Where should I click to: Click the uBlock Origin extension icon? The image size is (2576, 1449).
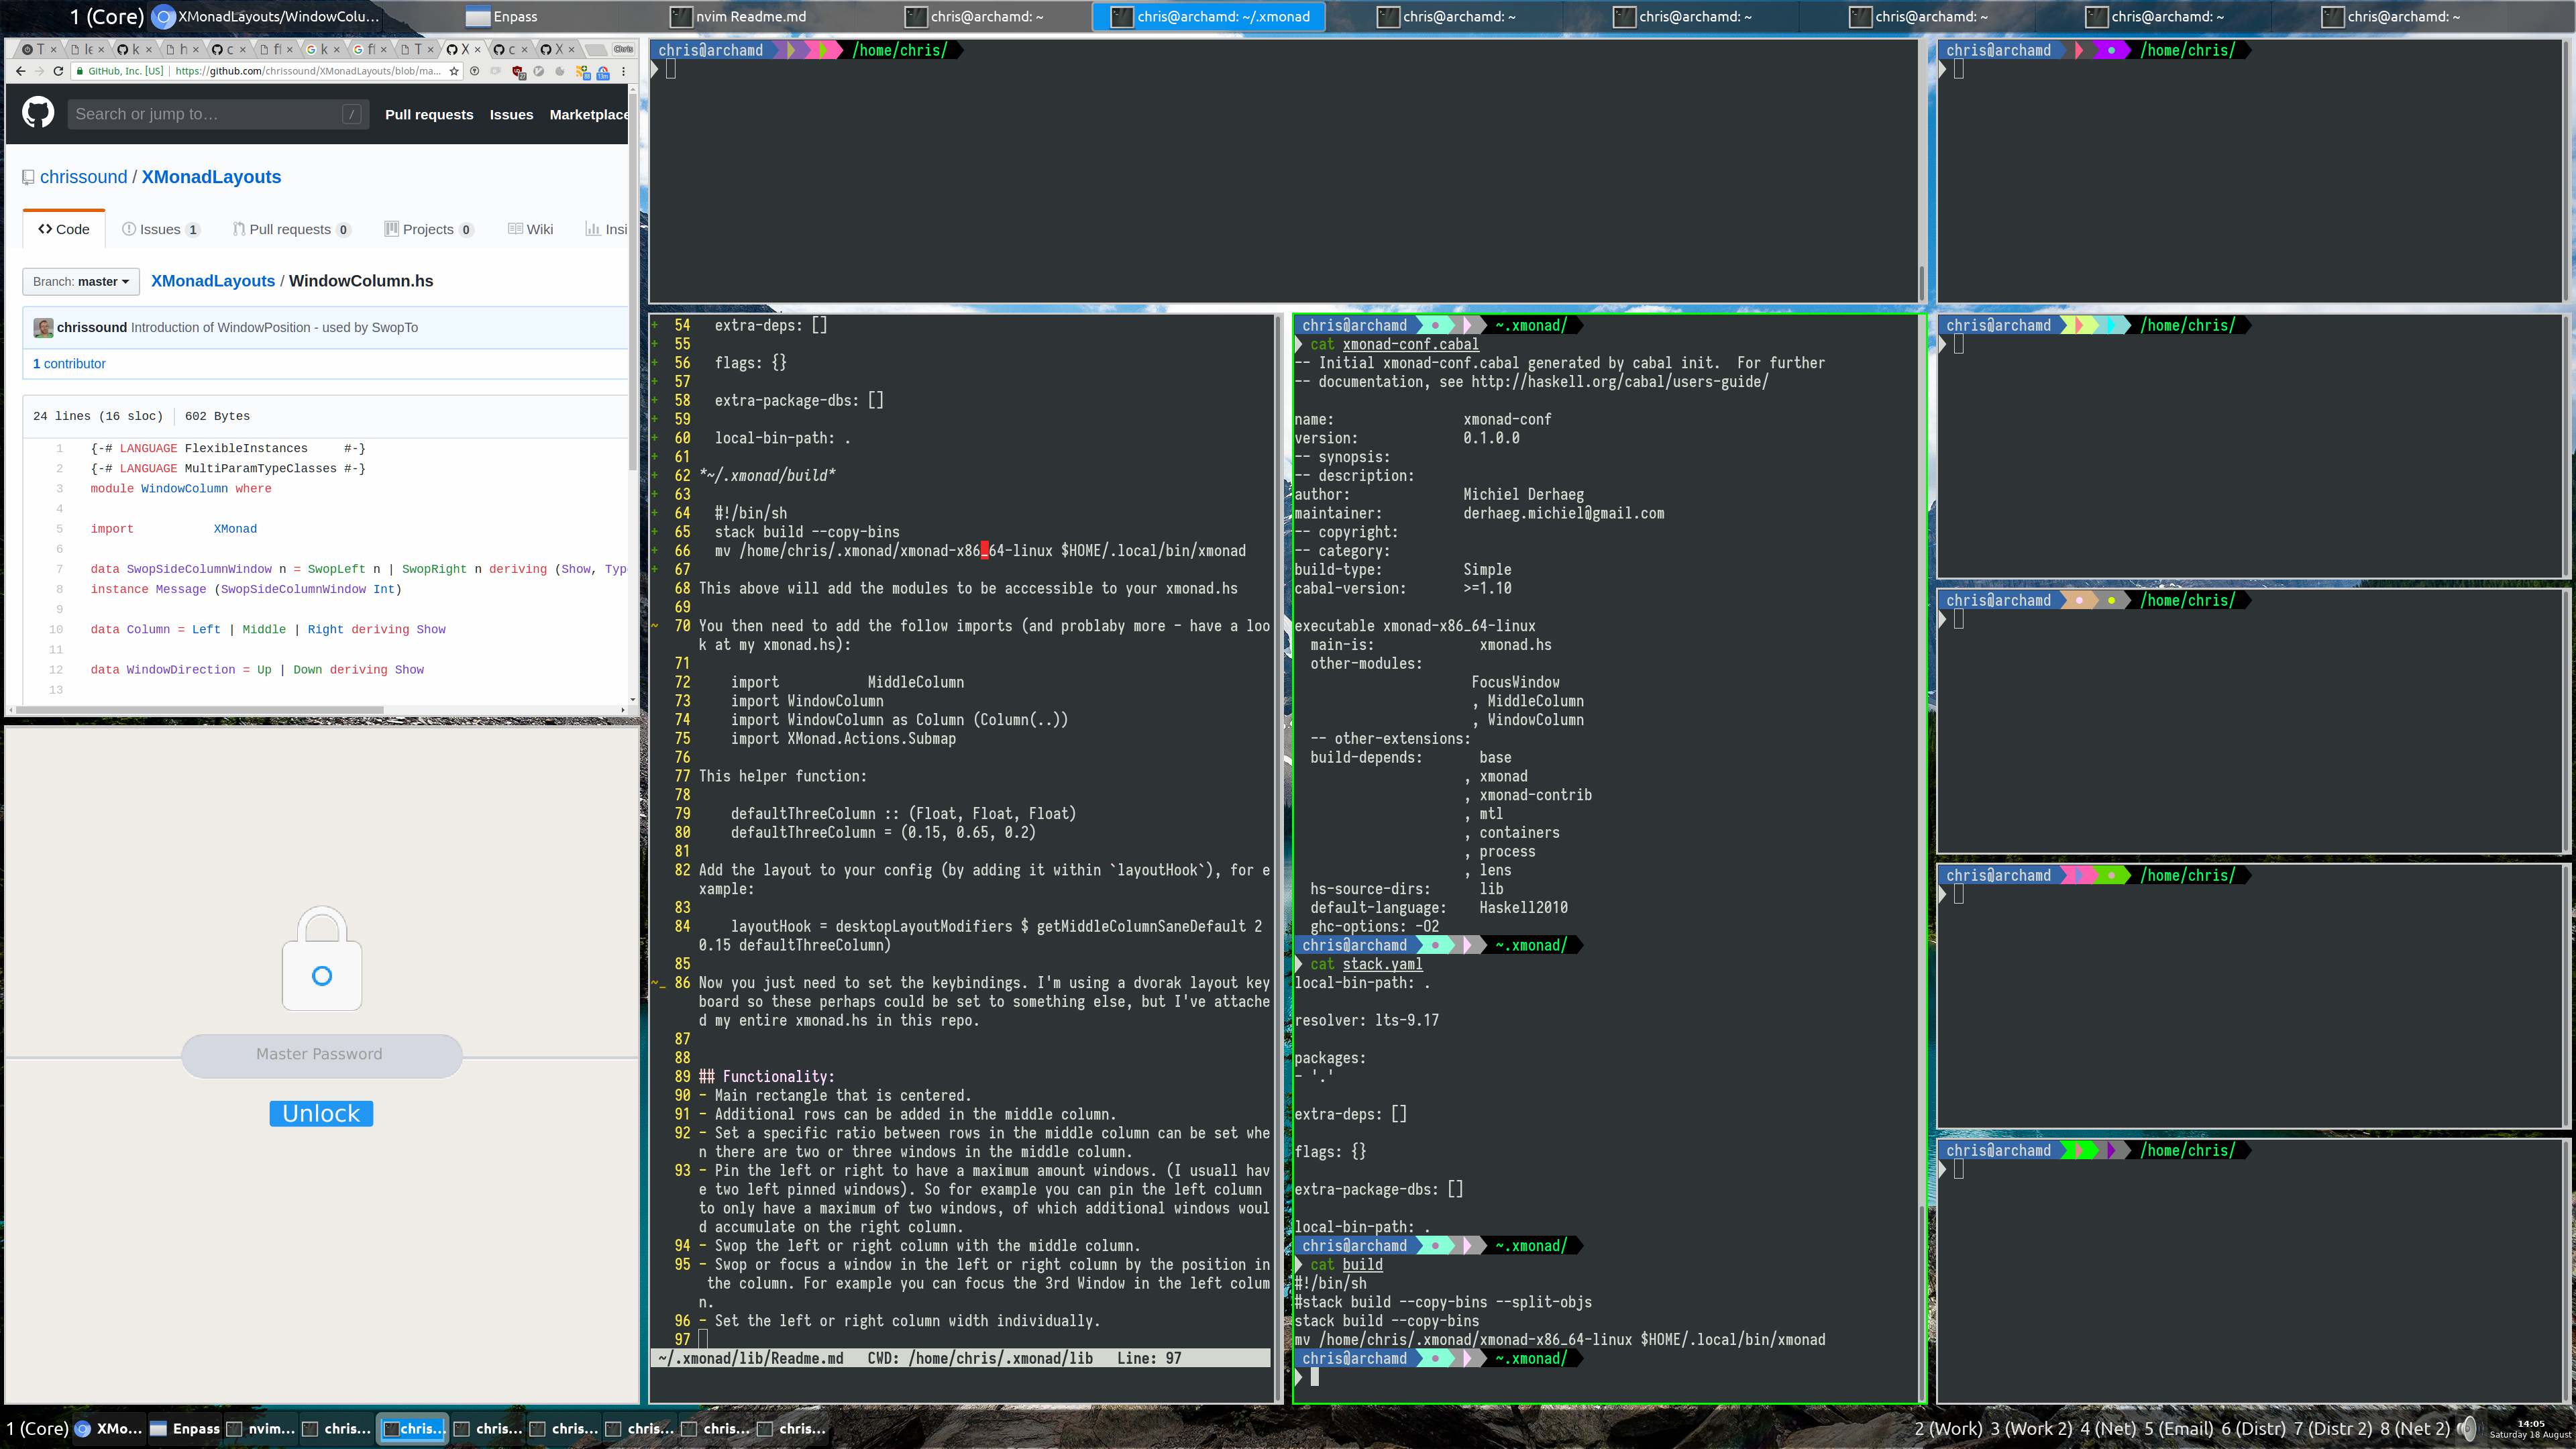[x=518, y=72]
